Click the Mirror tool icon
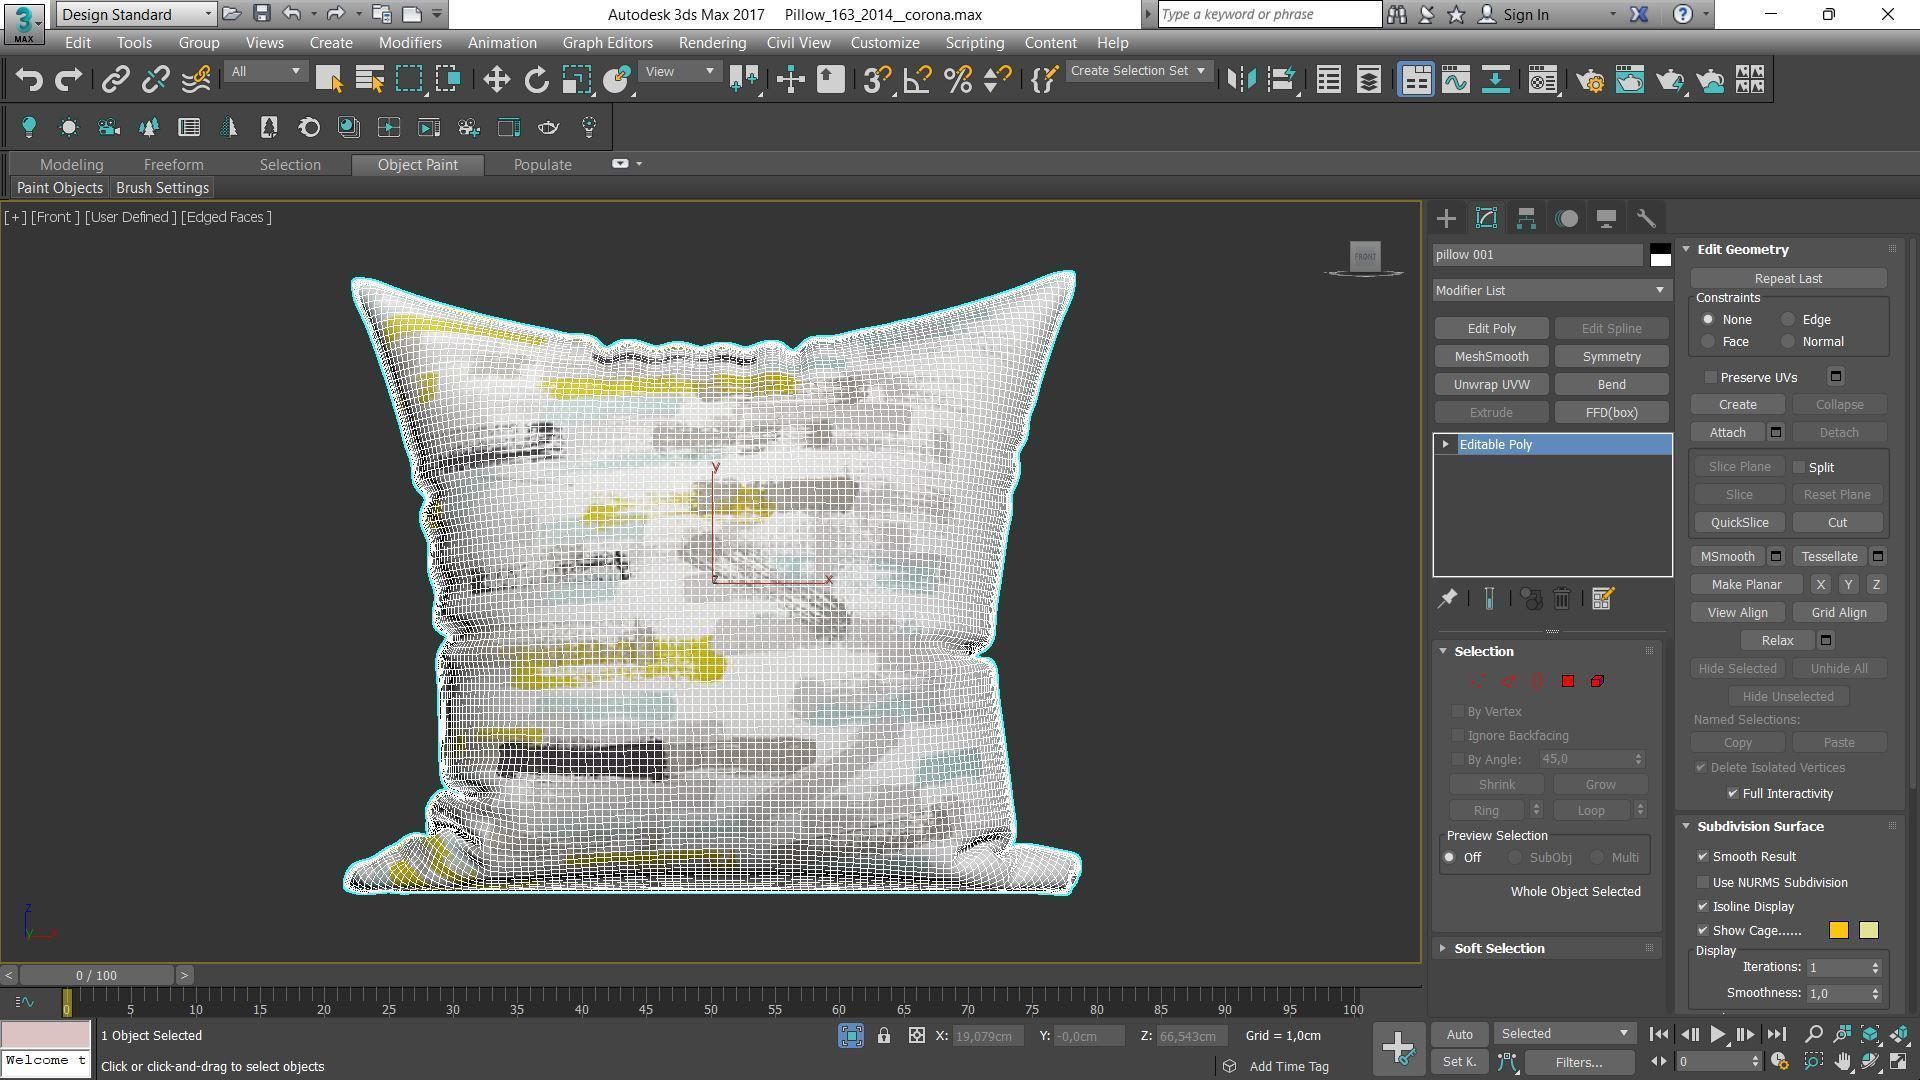1920x1080 pixels. 1241,80
